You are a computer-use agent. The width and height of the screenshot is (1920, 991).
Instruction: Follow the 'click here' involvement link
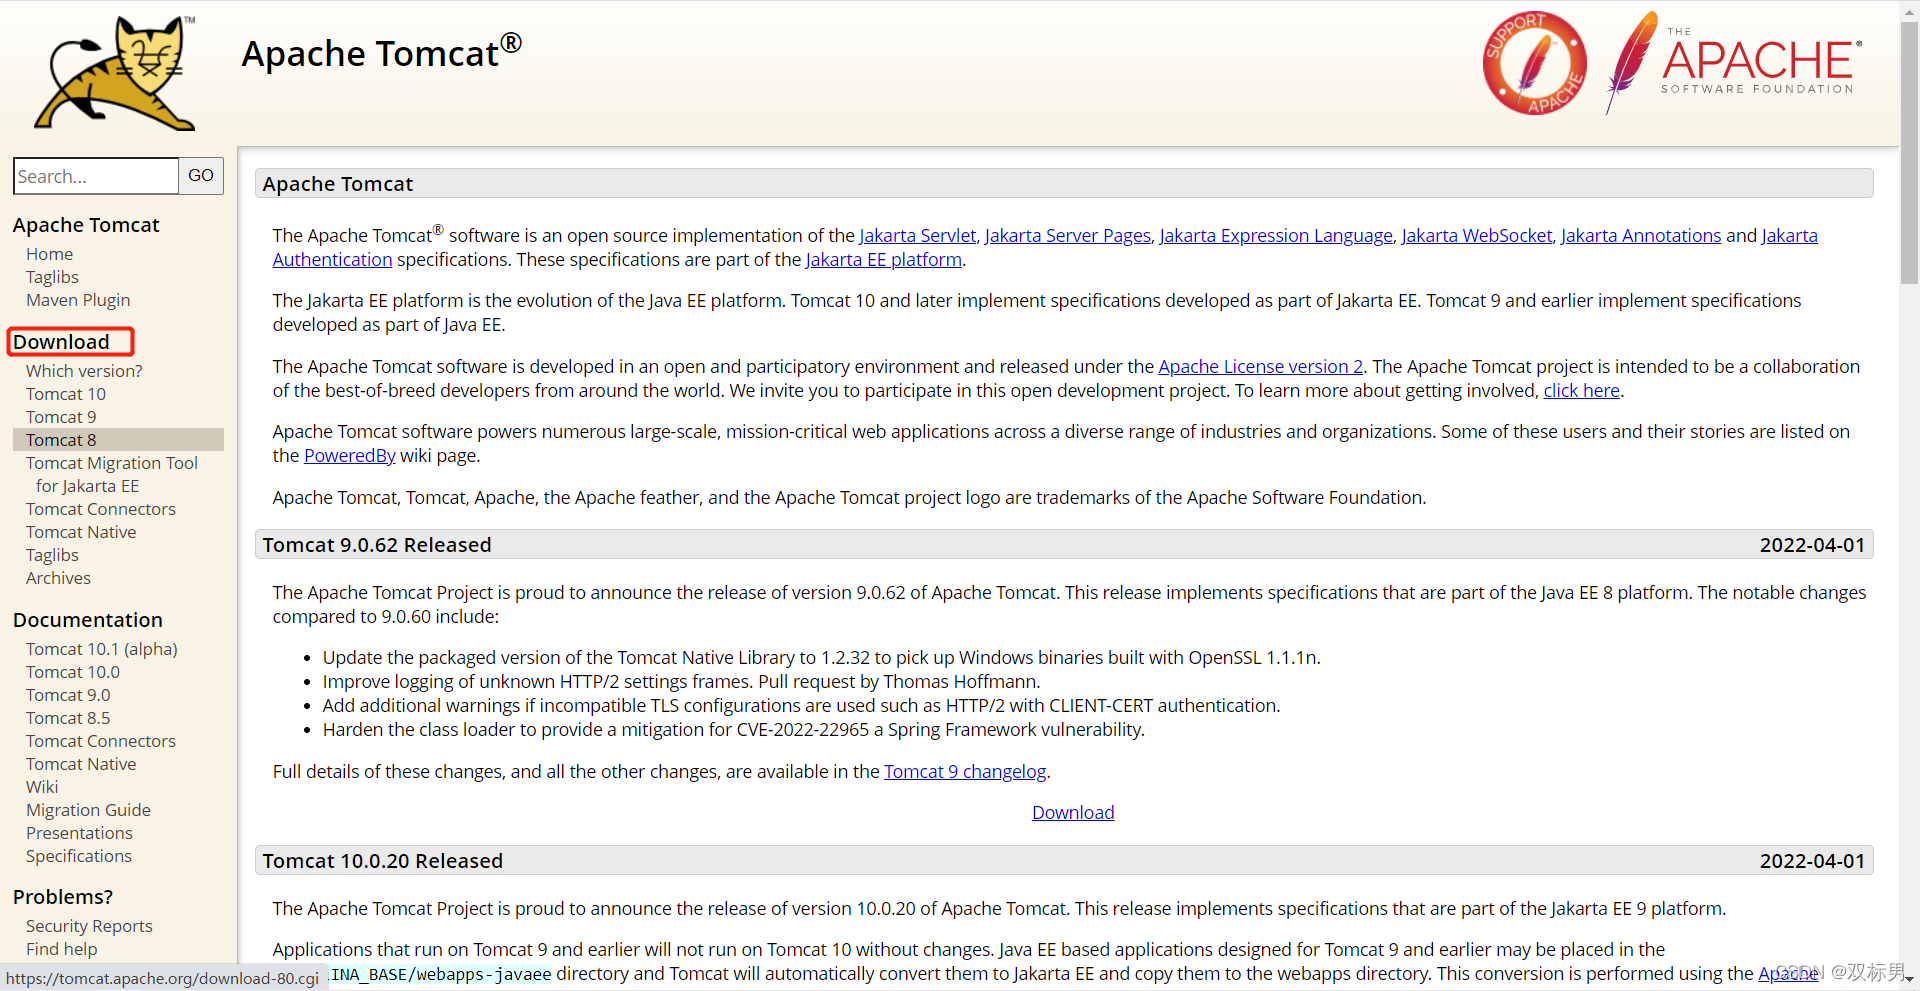point(1581,391)
